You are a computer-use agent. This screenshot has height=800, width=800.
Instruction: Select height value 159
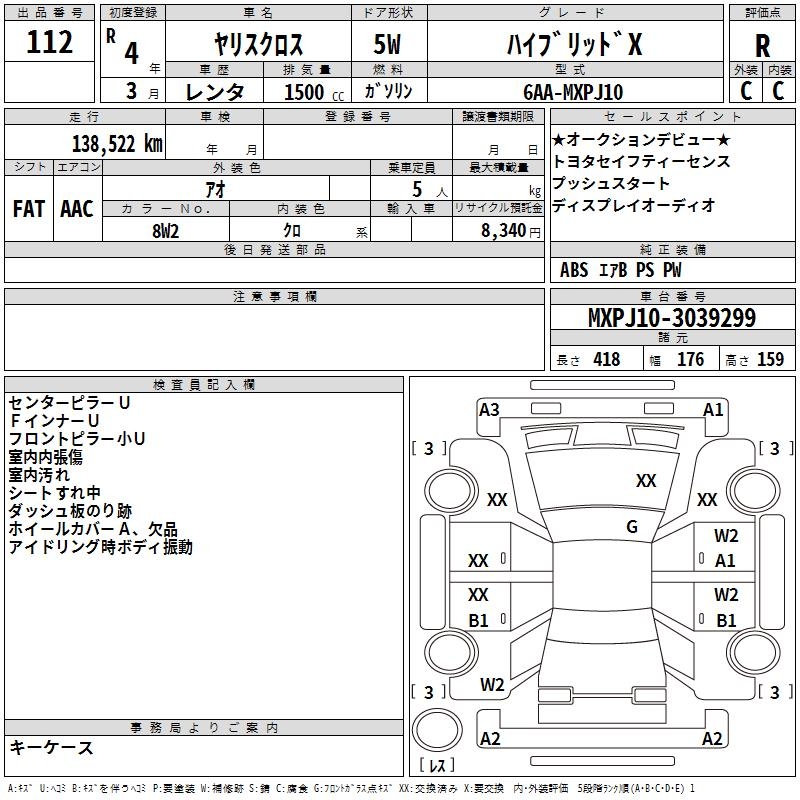pos(770,359)
